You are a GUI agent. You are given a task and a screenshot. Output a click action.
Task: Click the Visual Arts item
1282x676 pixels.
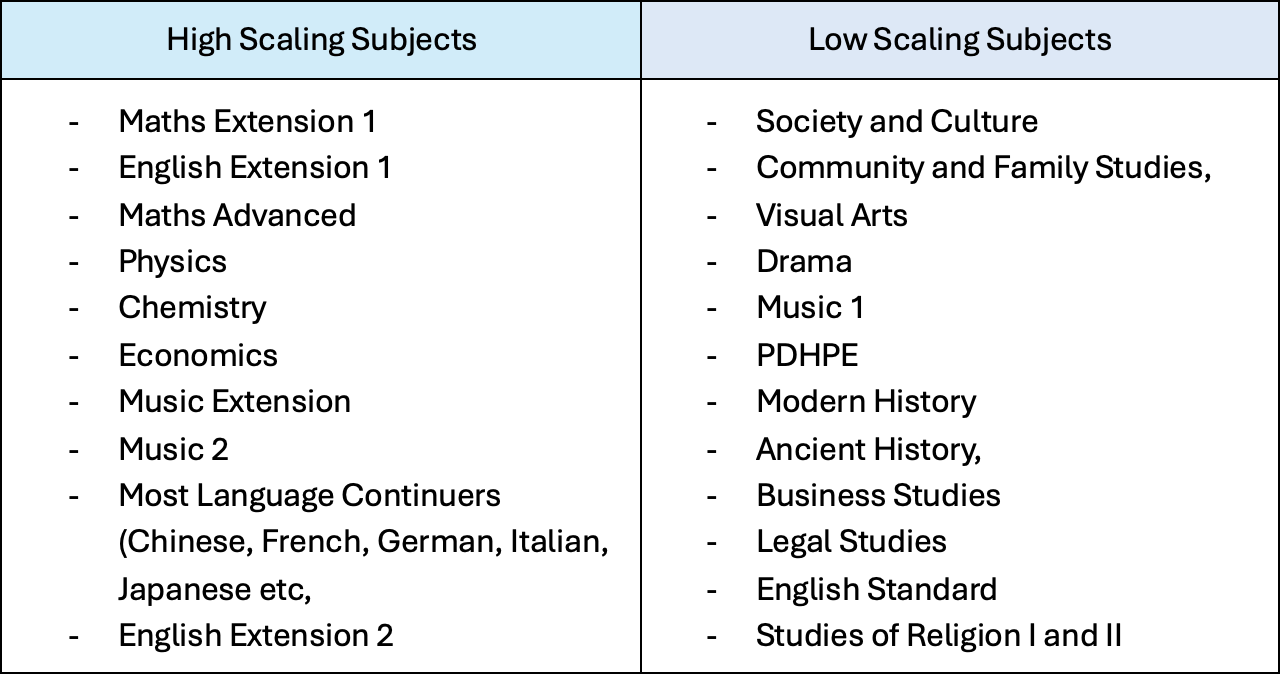coord(832,215)
